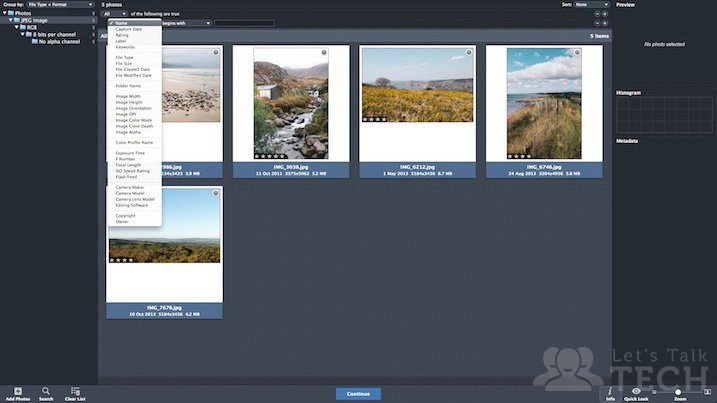Viewport: 717px width, 403px height.
Task: Click the small-thumbnail icon left of Zoom slider
Action: (654, 392)
